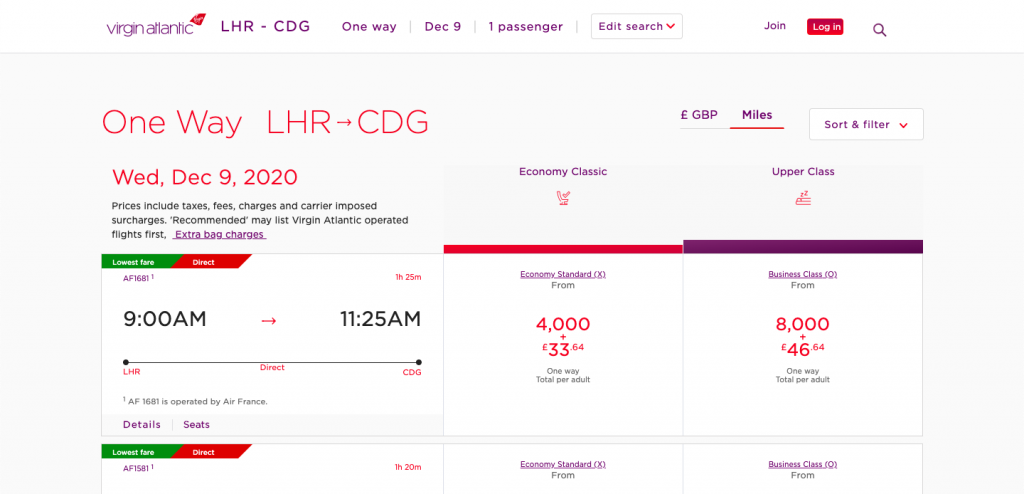Click the Upper Class sleeper icon

coord(803,197)
